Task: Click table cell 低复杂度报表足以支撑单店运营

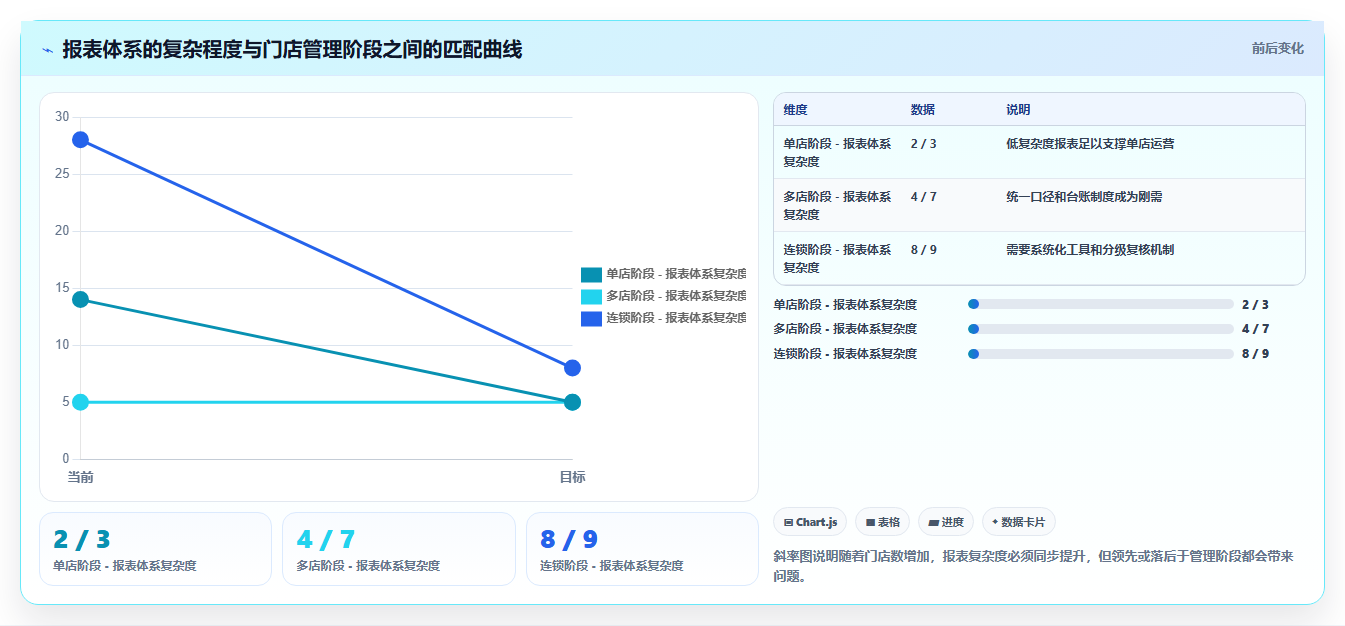Action: [1090, 144]
